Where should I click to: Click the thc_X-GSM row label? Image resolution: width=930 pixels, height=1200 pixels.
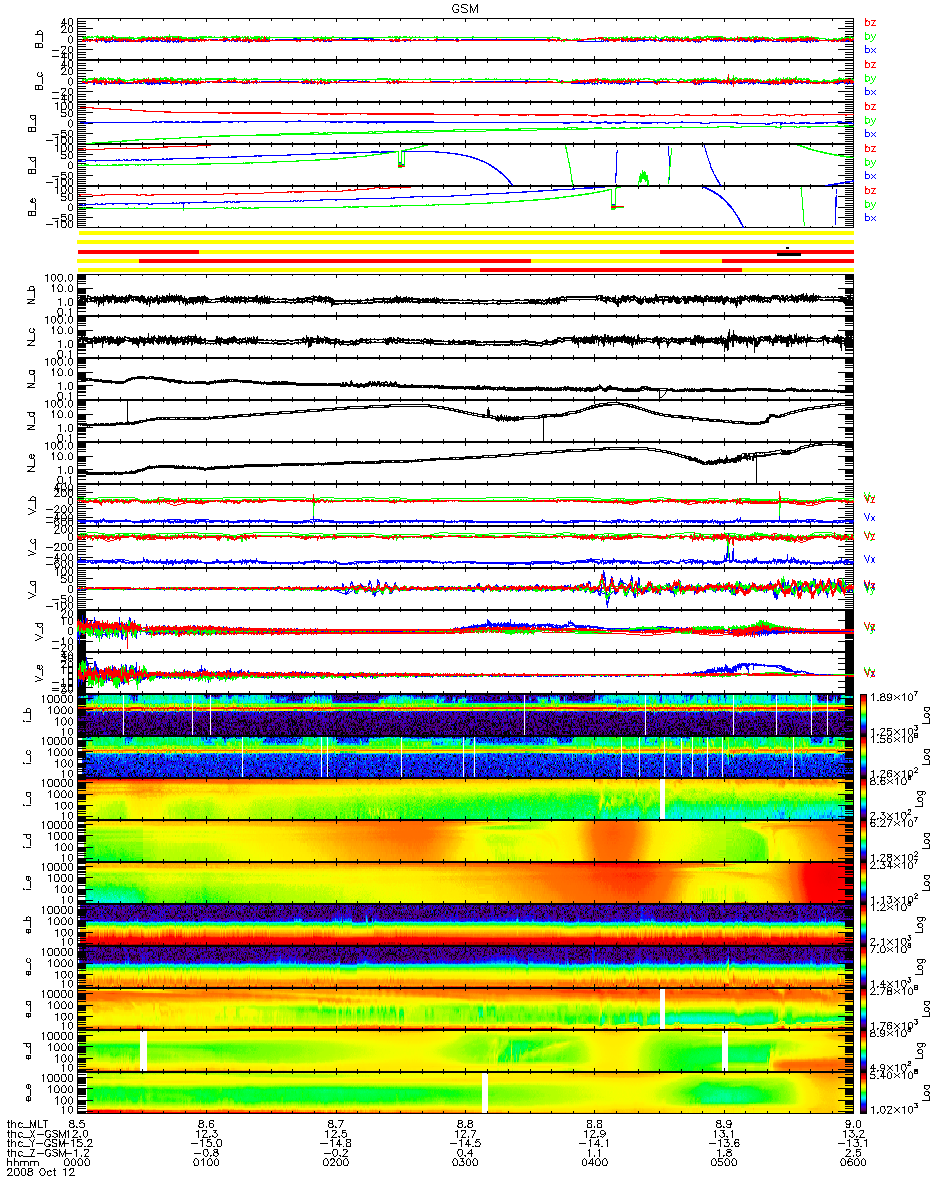tap(34, 1134)
